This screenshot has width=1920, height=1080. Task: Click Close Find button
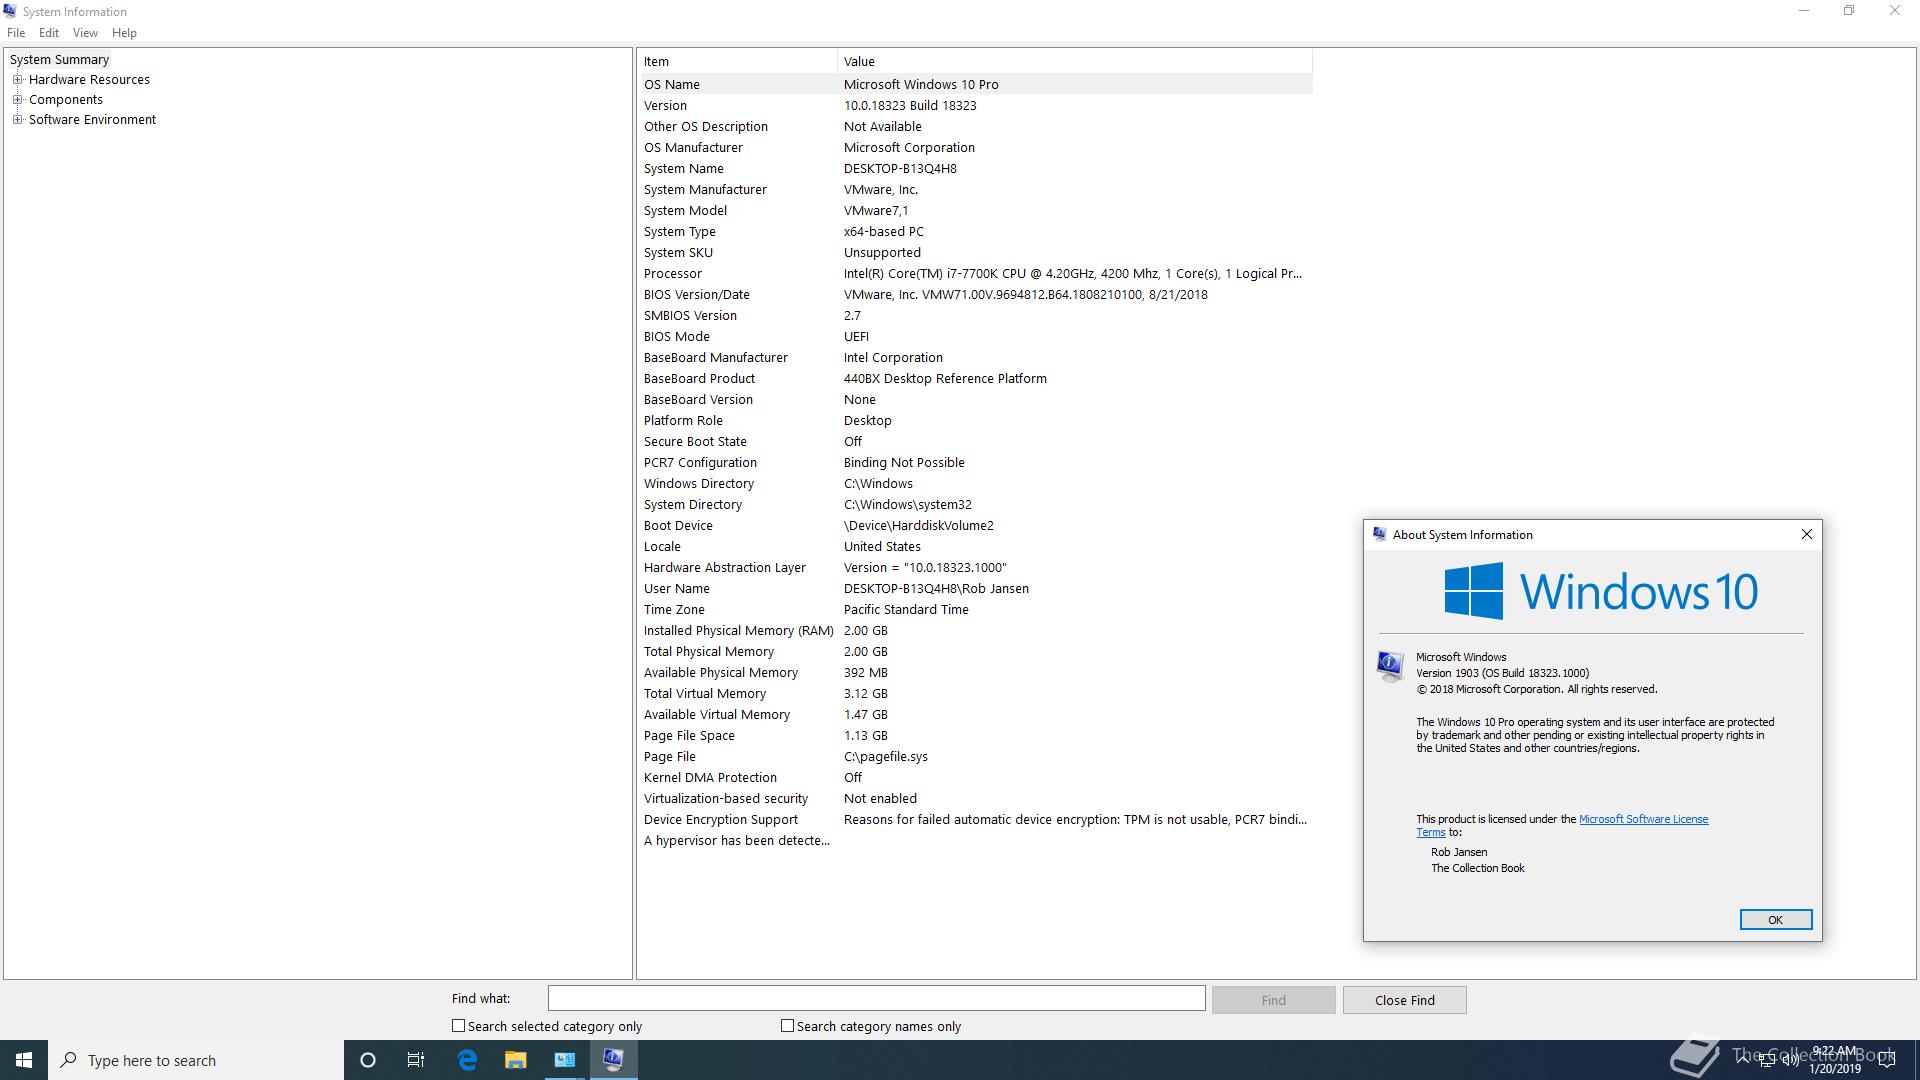[x=1404, y=1000]
